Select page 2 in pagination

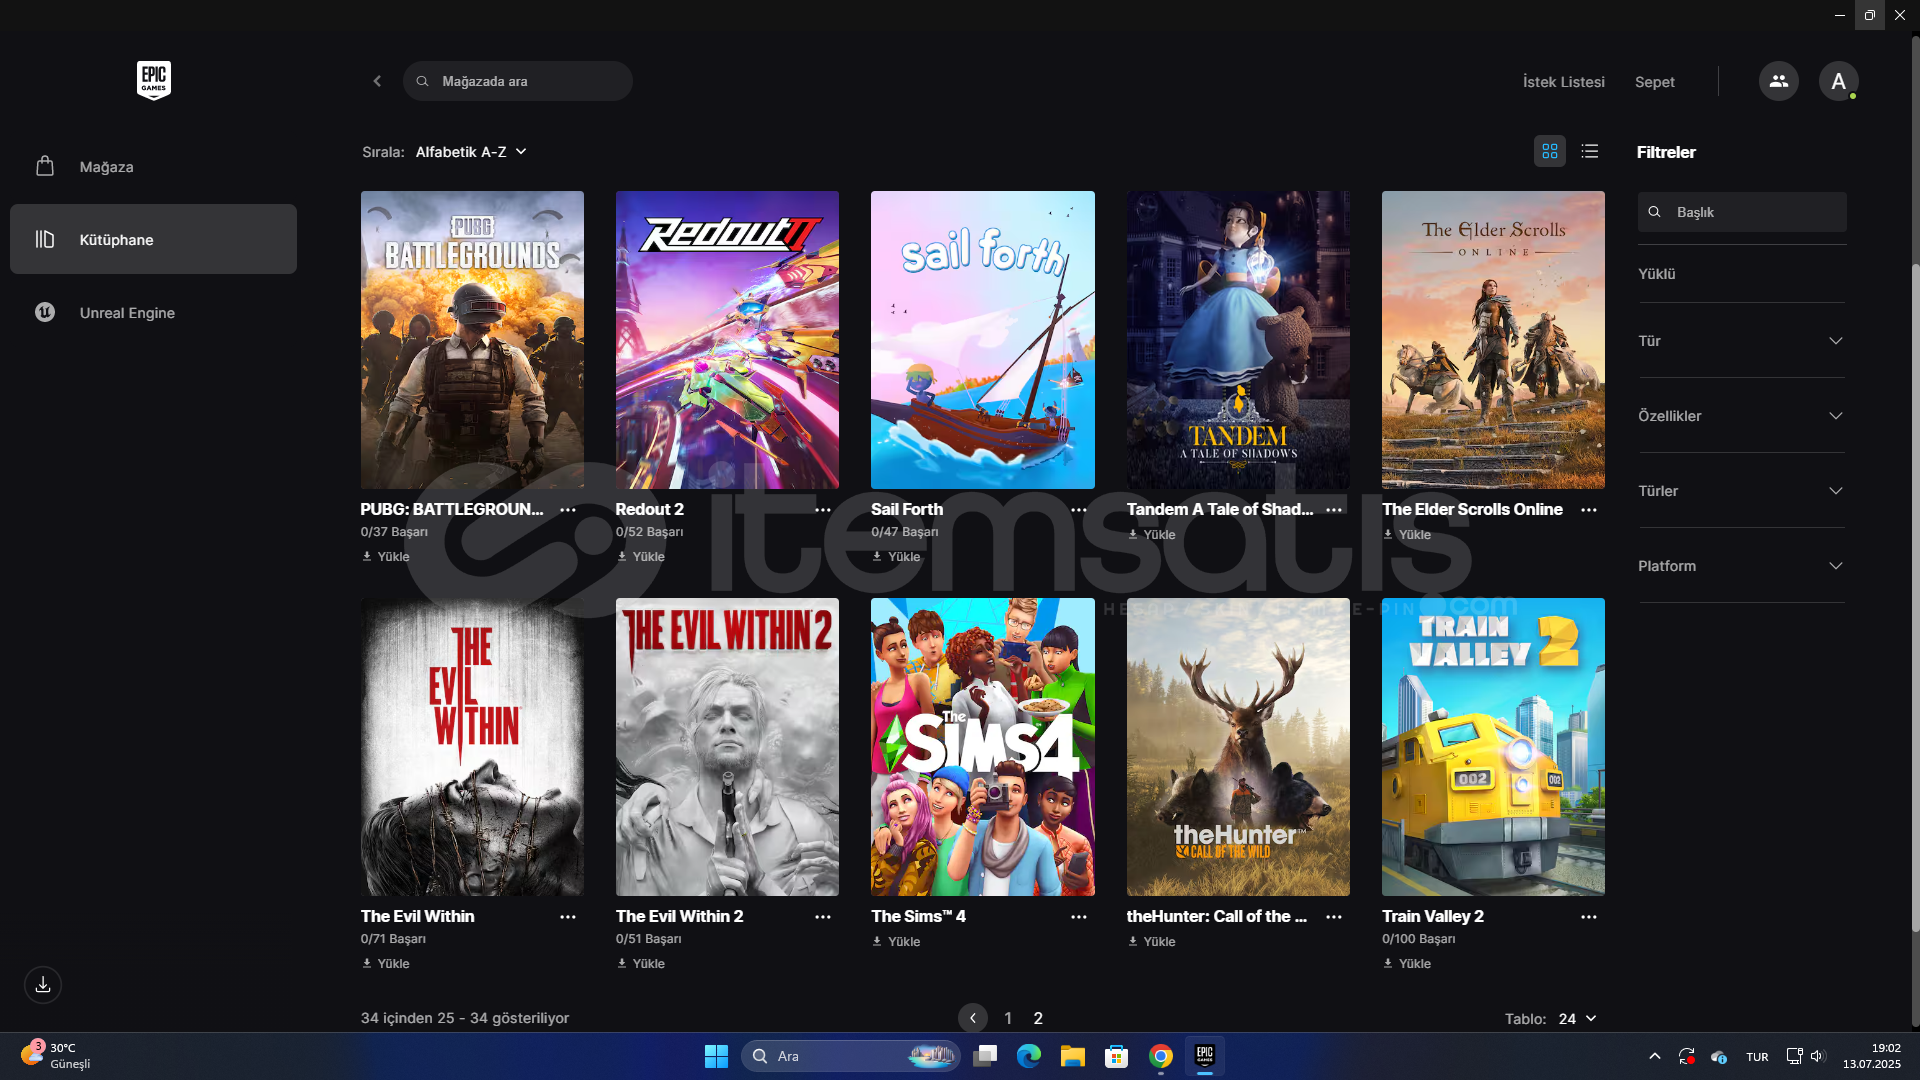click(1038, 1018)
